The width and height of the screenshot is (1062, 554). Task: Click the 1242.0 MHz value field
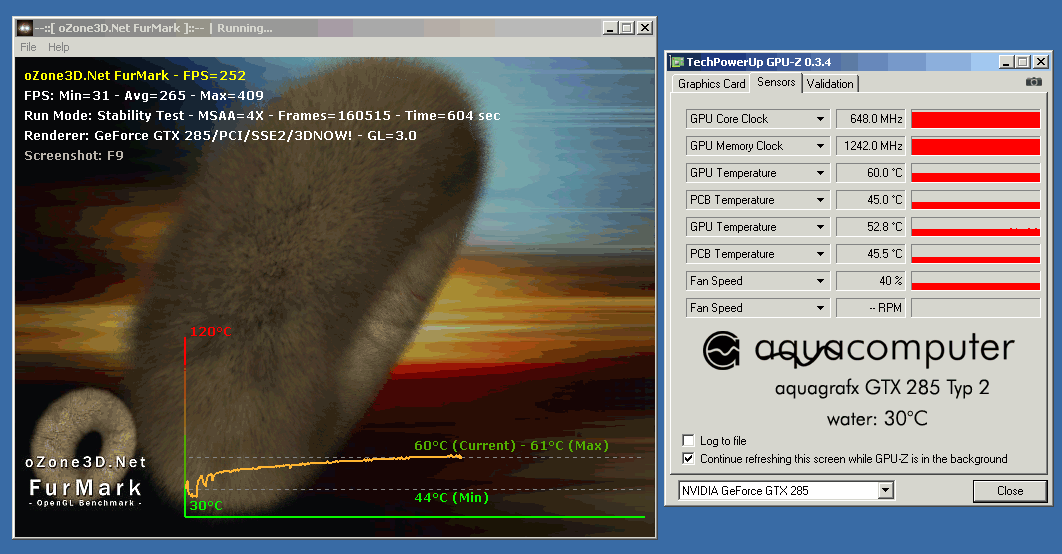[871, 146]
